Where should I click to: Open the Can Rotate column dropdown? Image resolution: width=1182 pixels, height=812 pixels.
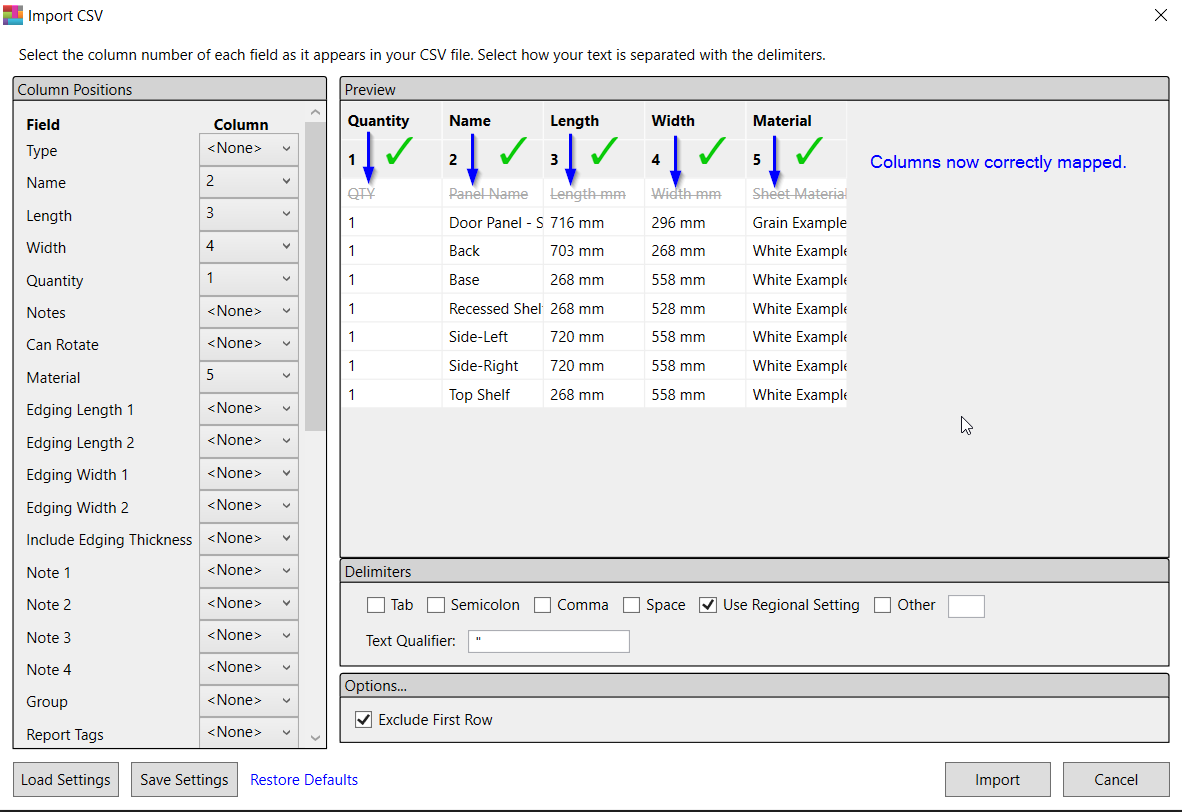[248, 344]
